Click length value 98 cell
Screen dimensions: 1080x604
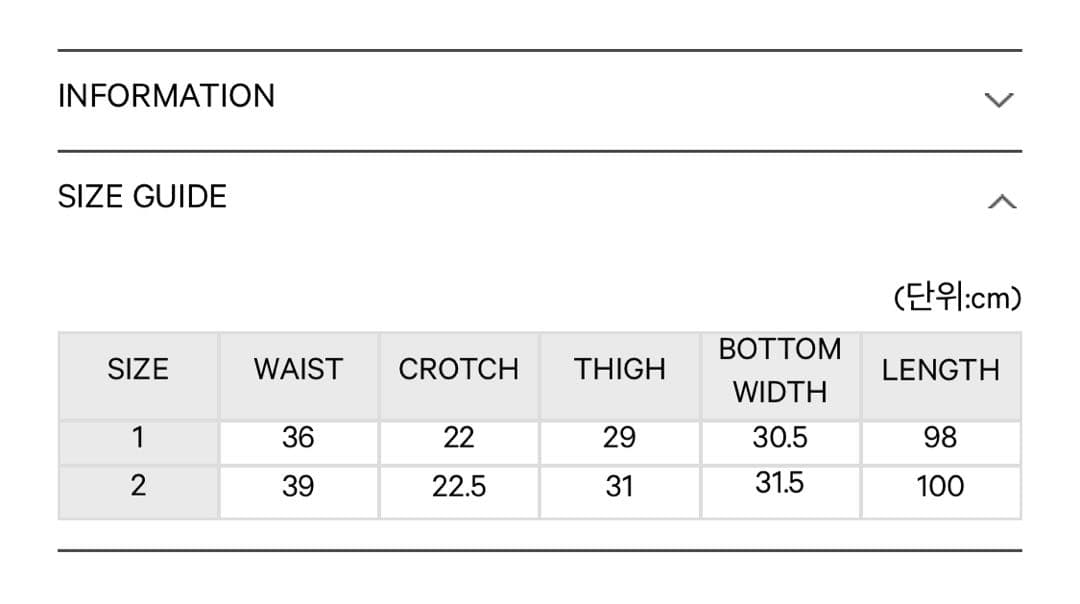(x=940, y=438)
